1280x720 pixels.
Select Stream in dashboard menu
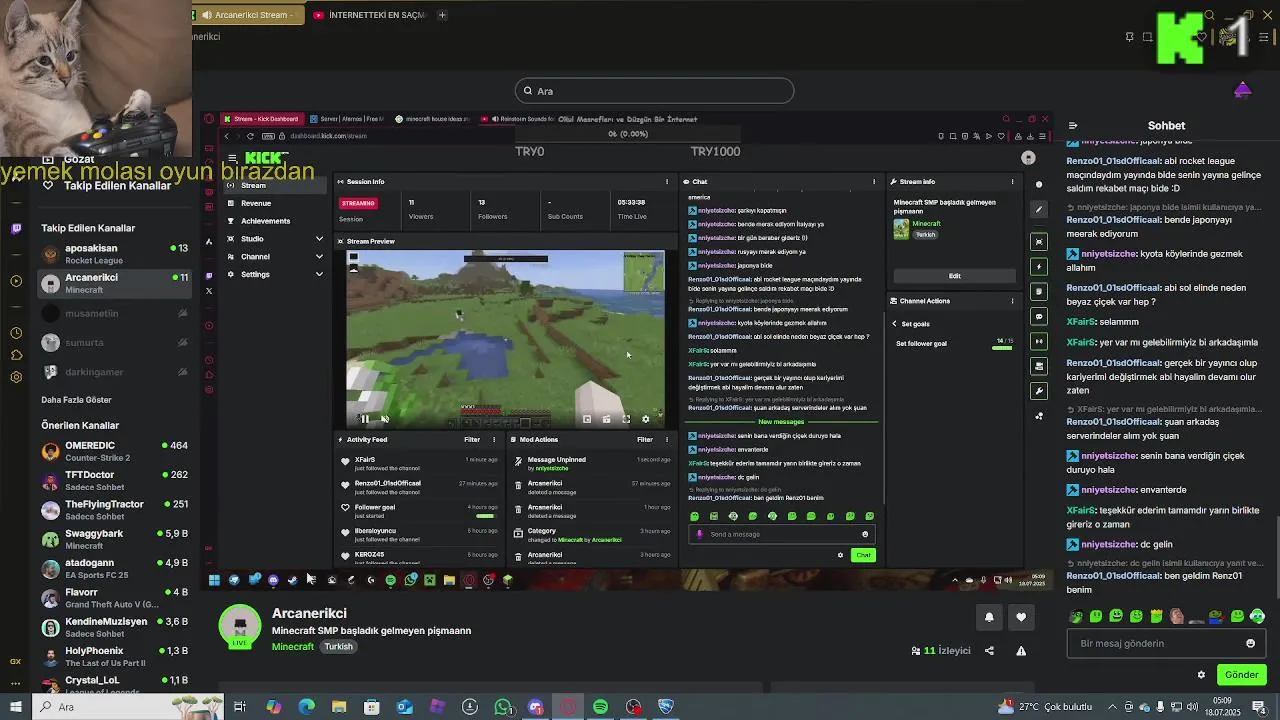275,186
